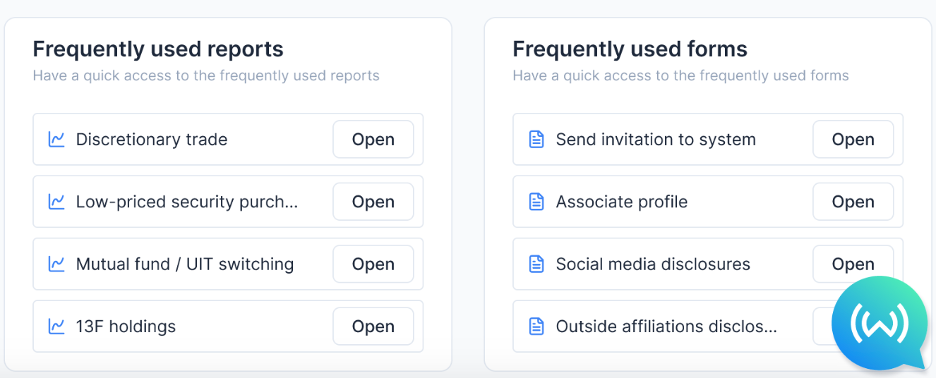
Task: Click the 13F holdings row label
Action: 126,327
